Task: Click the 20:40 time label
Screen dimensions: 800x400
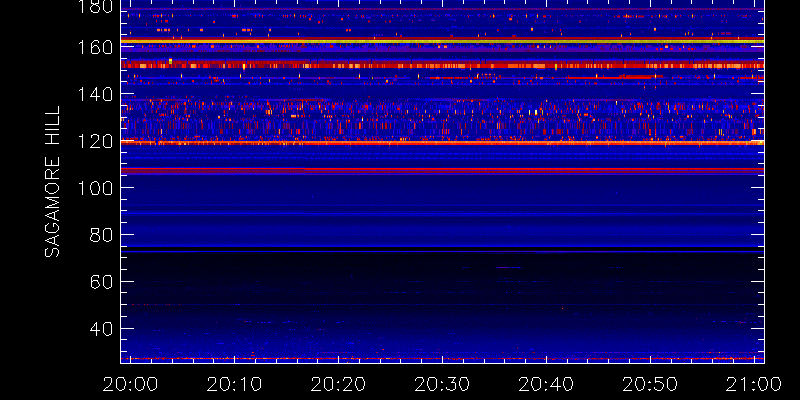Action: click(x=546, y=384)
